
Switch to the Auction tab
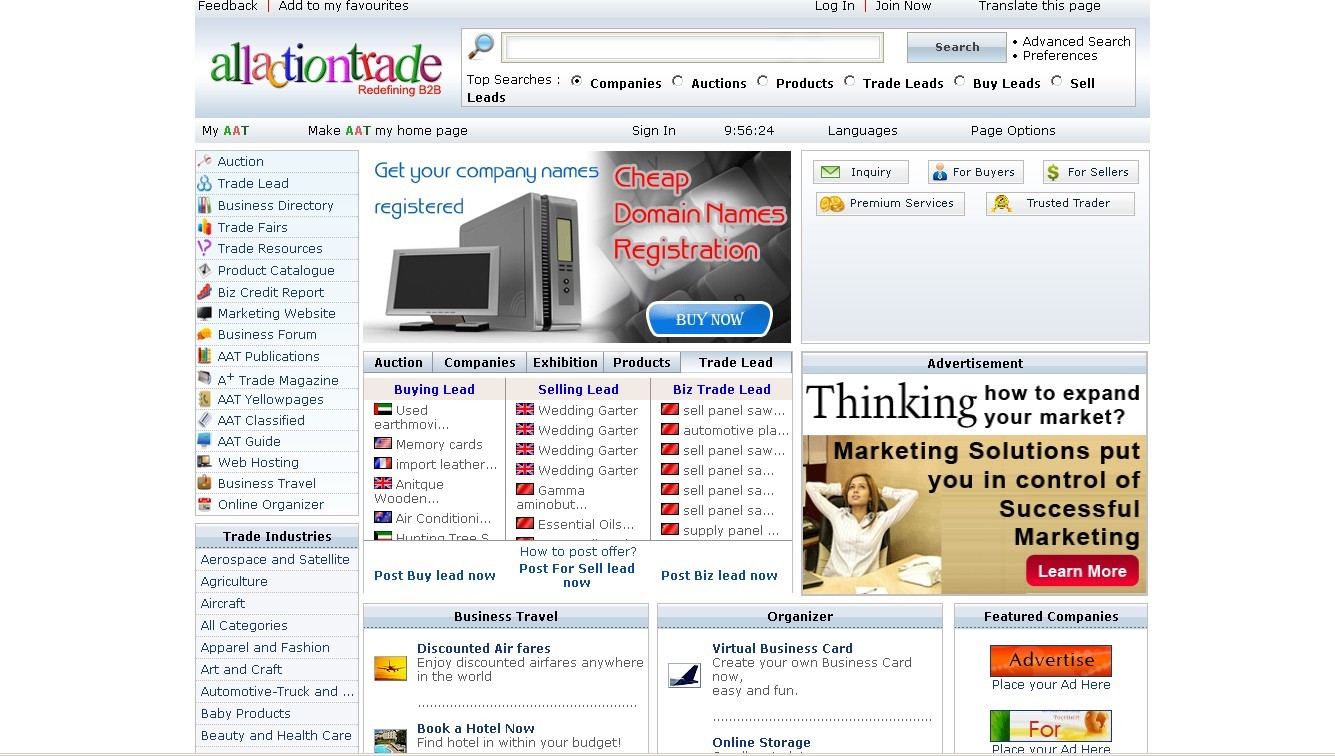tap(399, 362)
